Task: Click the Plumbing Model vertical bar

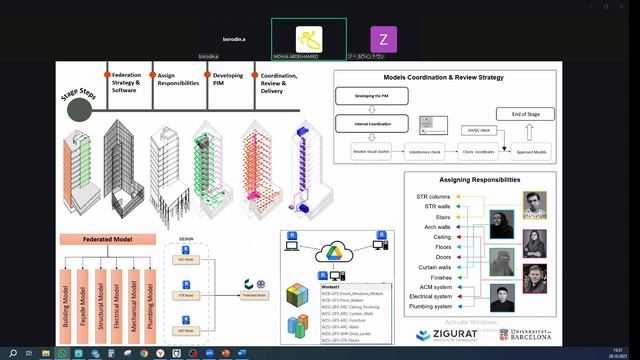Action: tap(150, 306)
